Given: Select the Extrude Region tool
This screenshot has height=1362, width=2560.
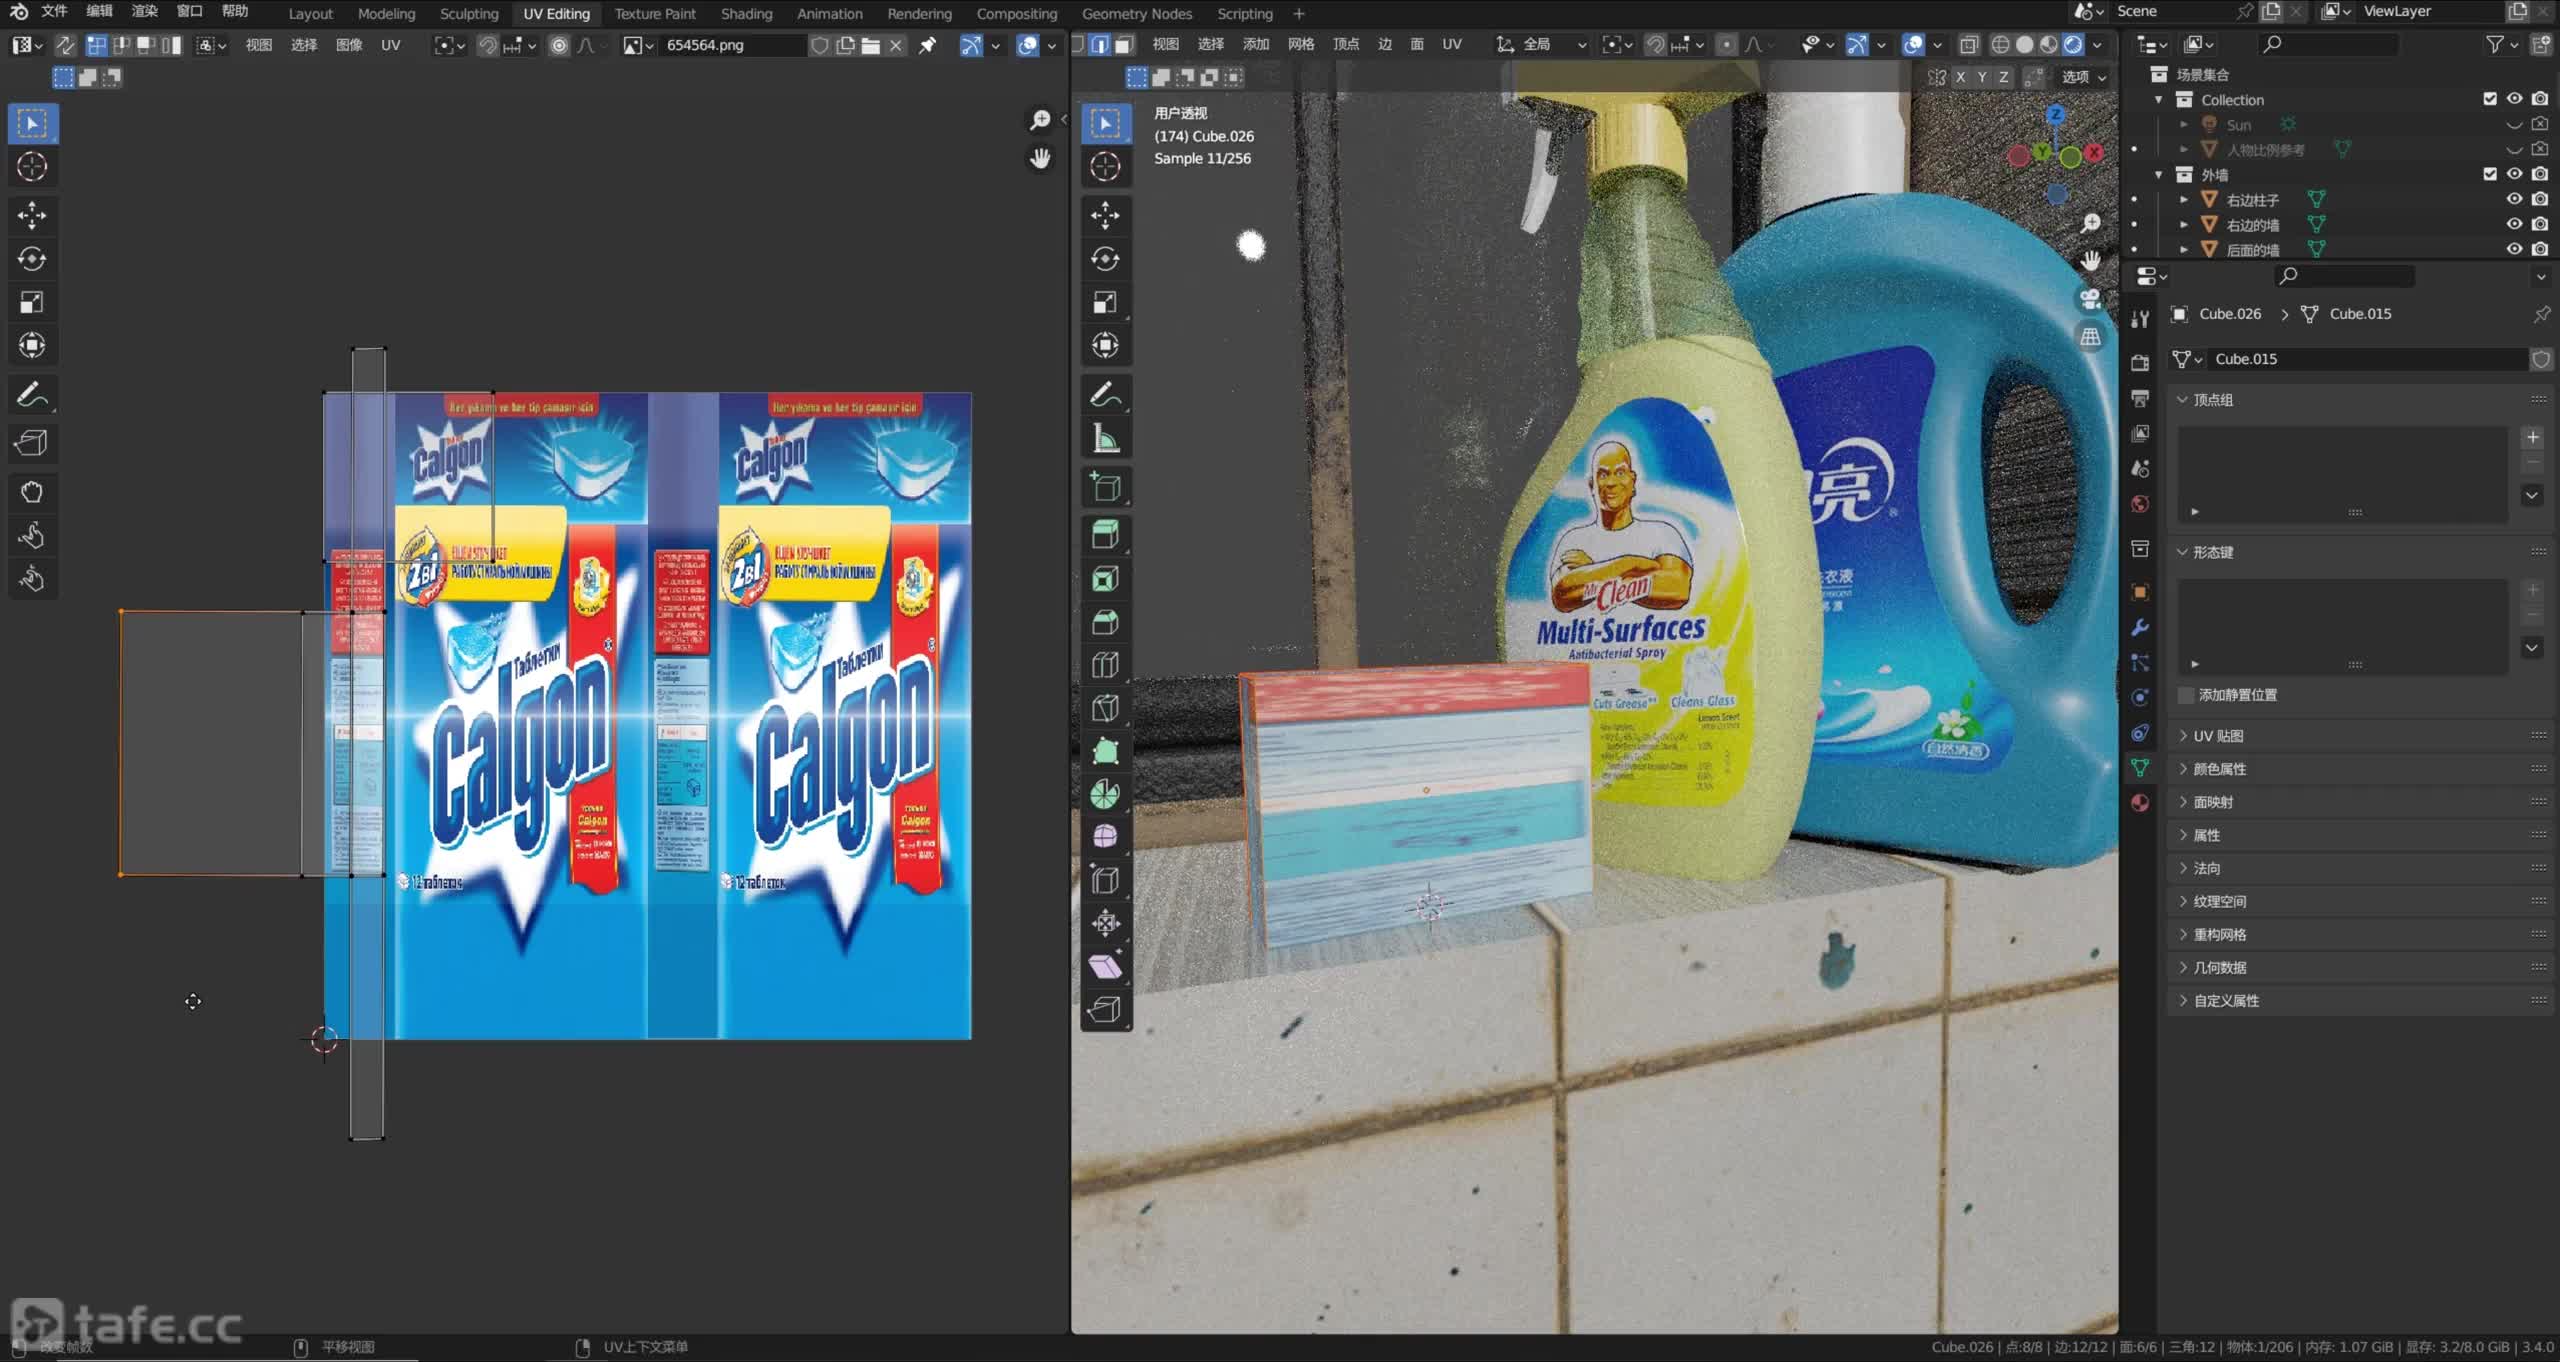Looking at the screenshot, I should [1105, 535].
